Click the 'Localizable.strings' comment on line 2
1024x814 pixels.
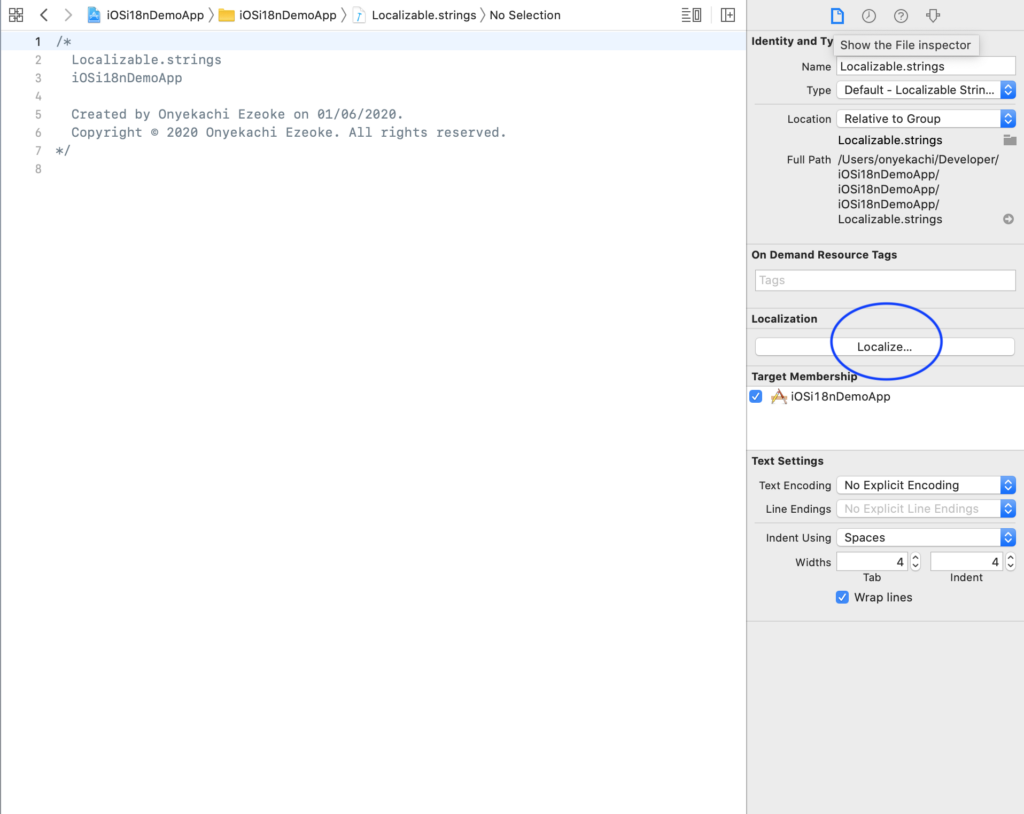tap(146, 60)
